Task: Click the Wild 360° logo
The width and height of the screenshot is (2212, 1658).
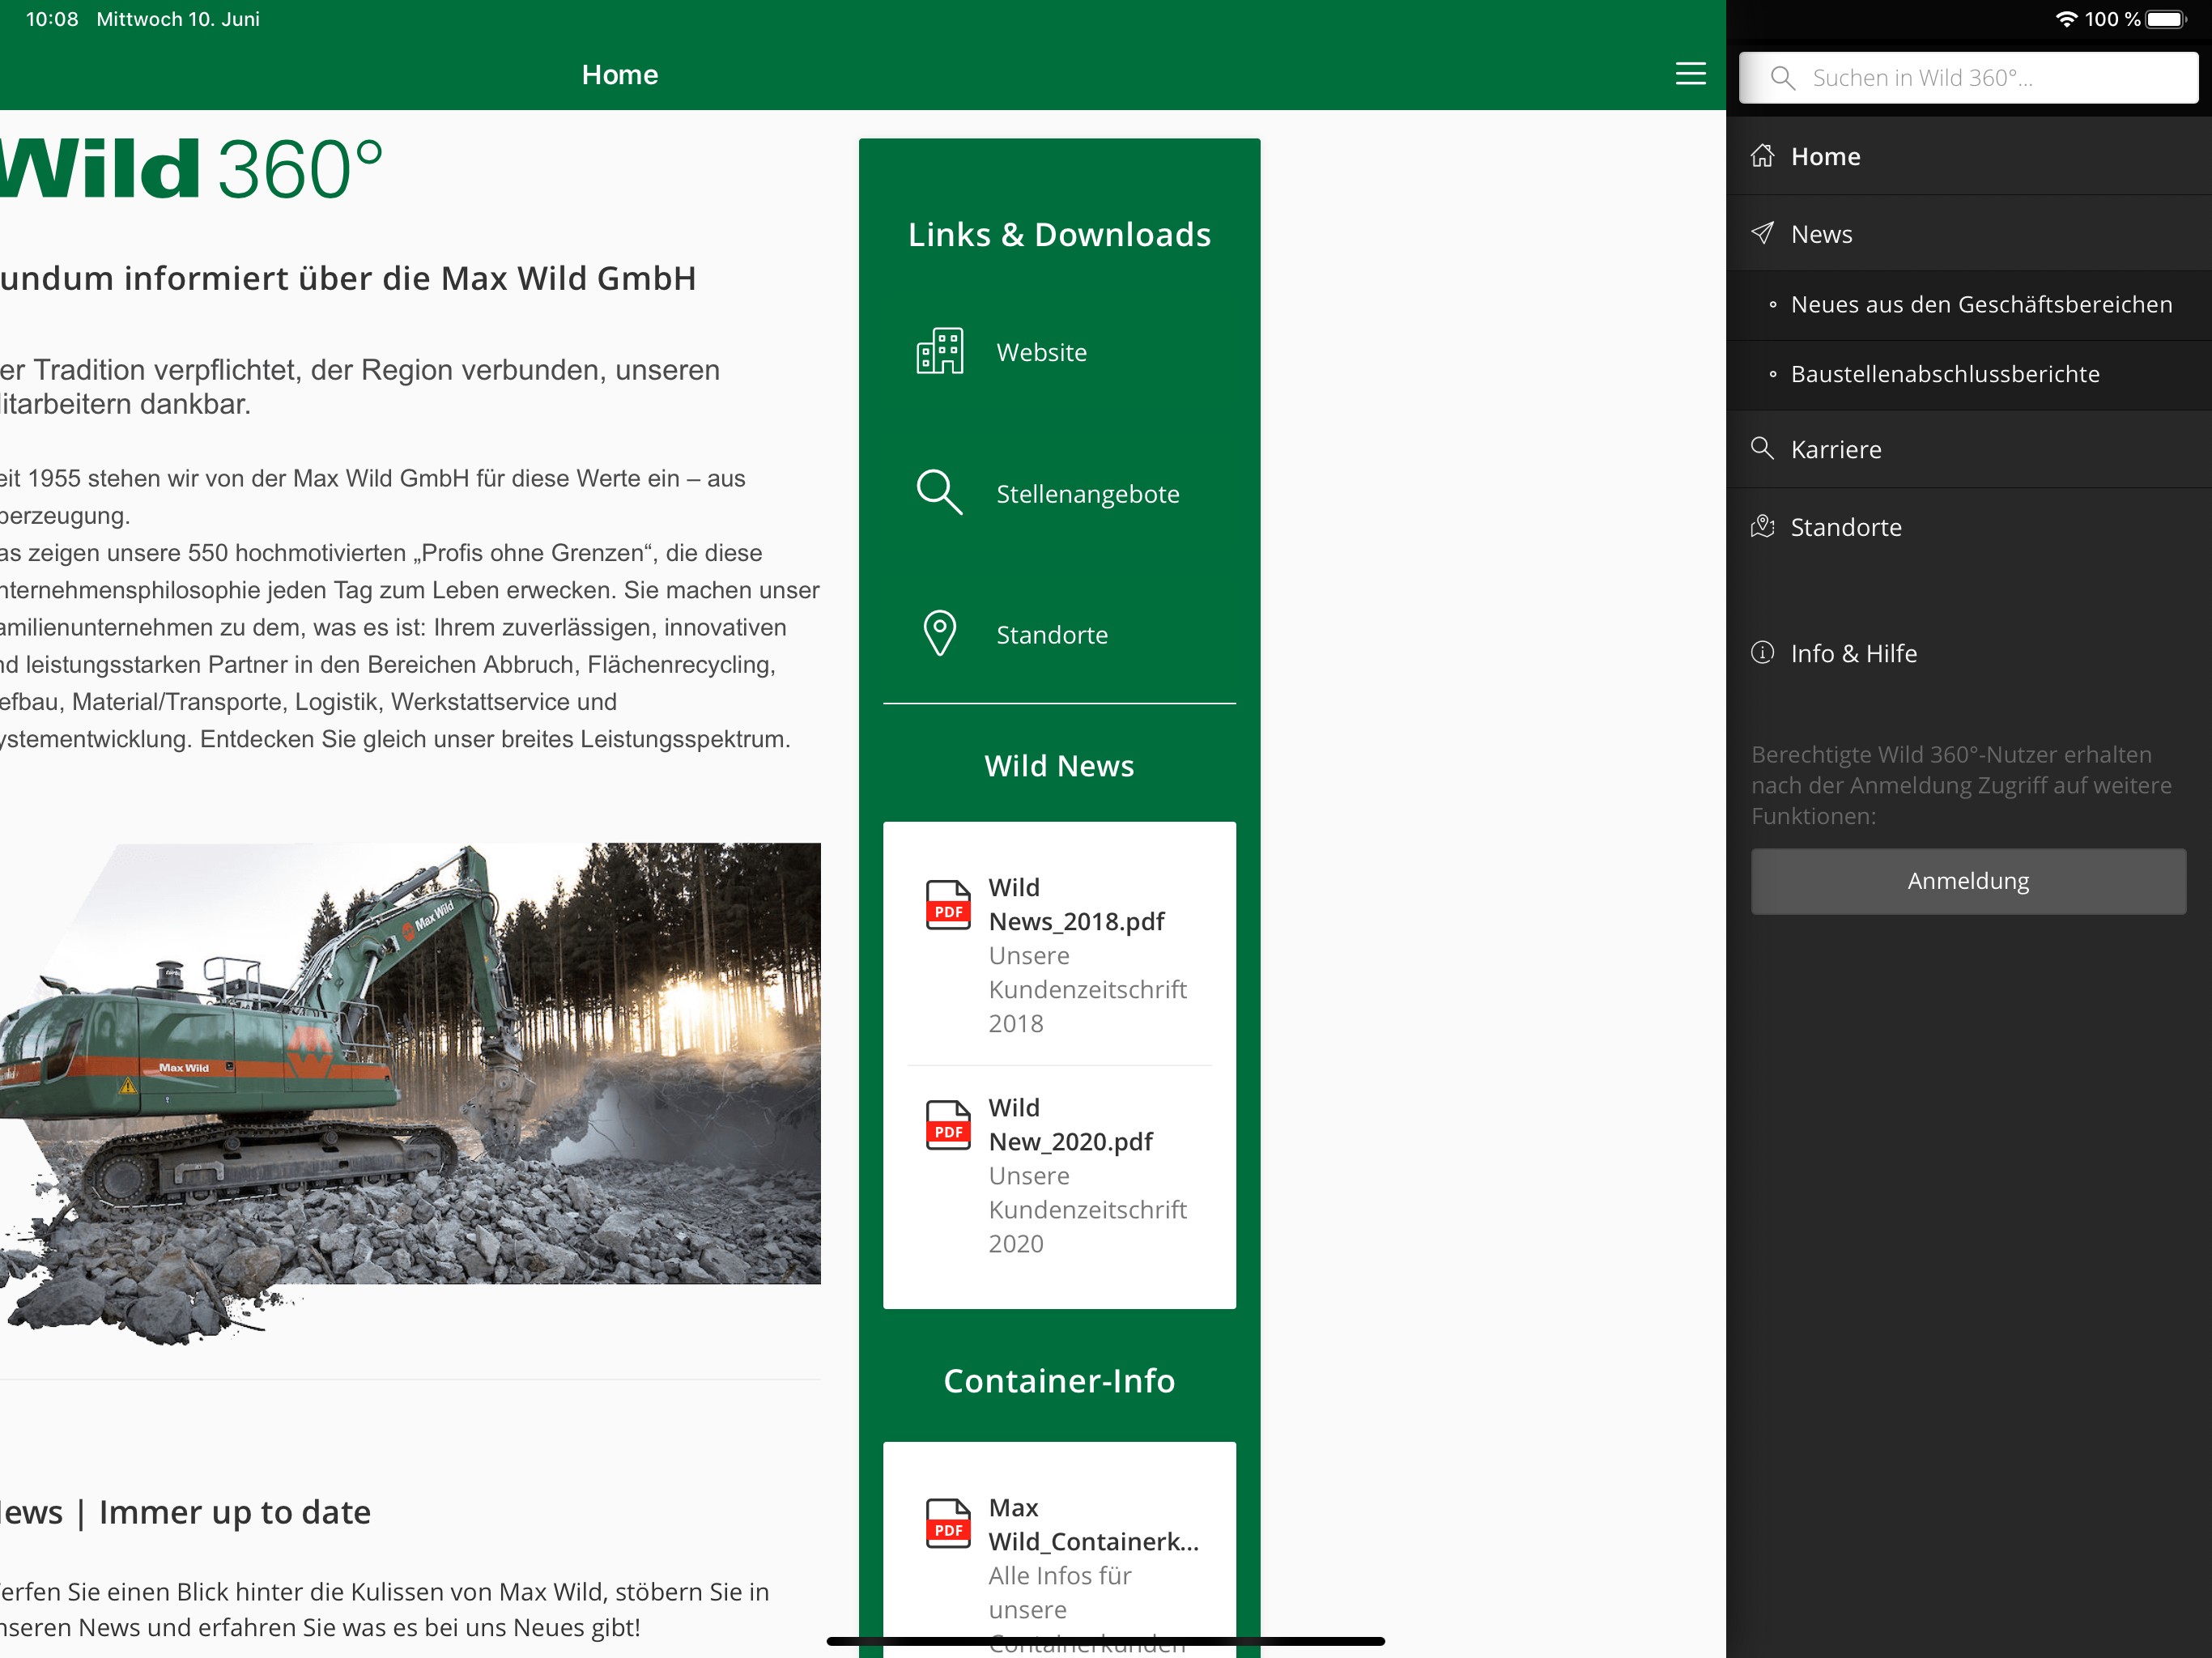Action: point(192,169)
